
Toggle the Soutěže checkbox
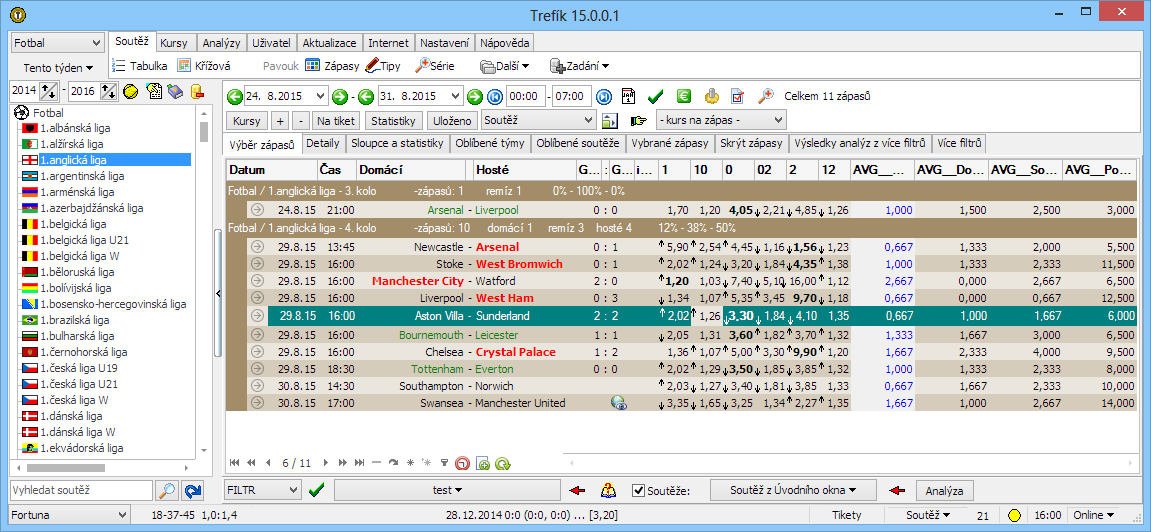pos(639,490)
